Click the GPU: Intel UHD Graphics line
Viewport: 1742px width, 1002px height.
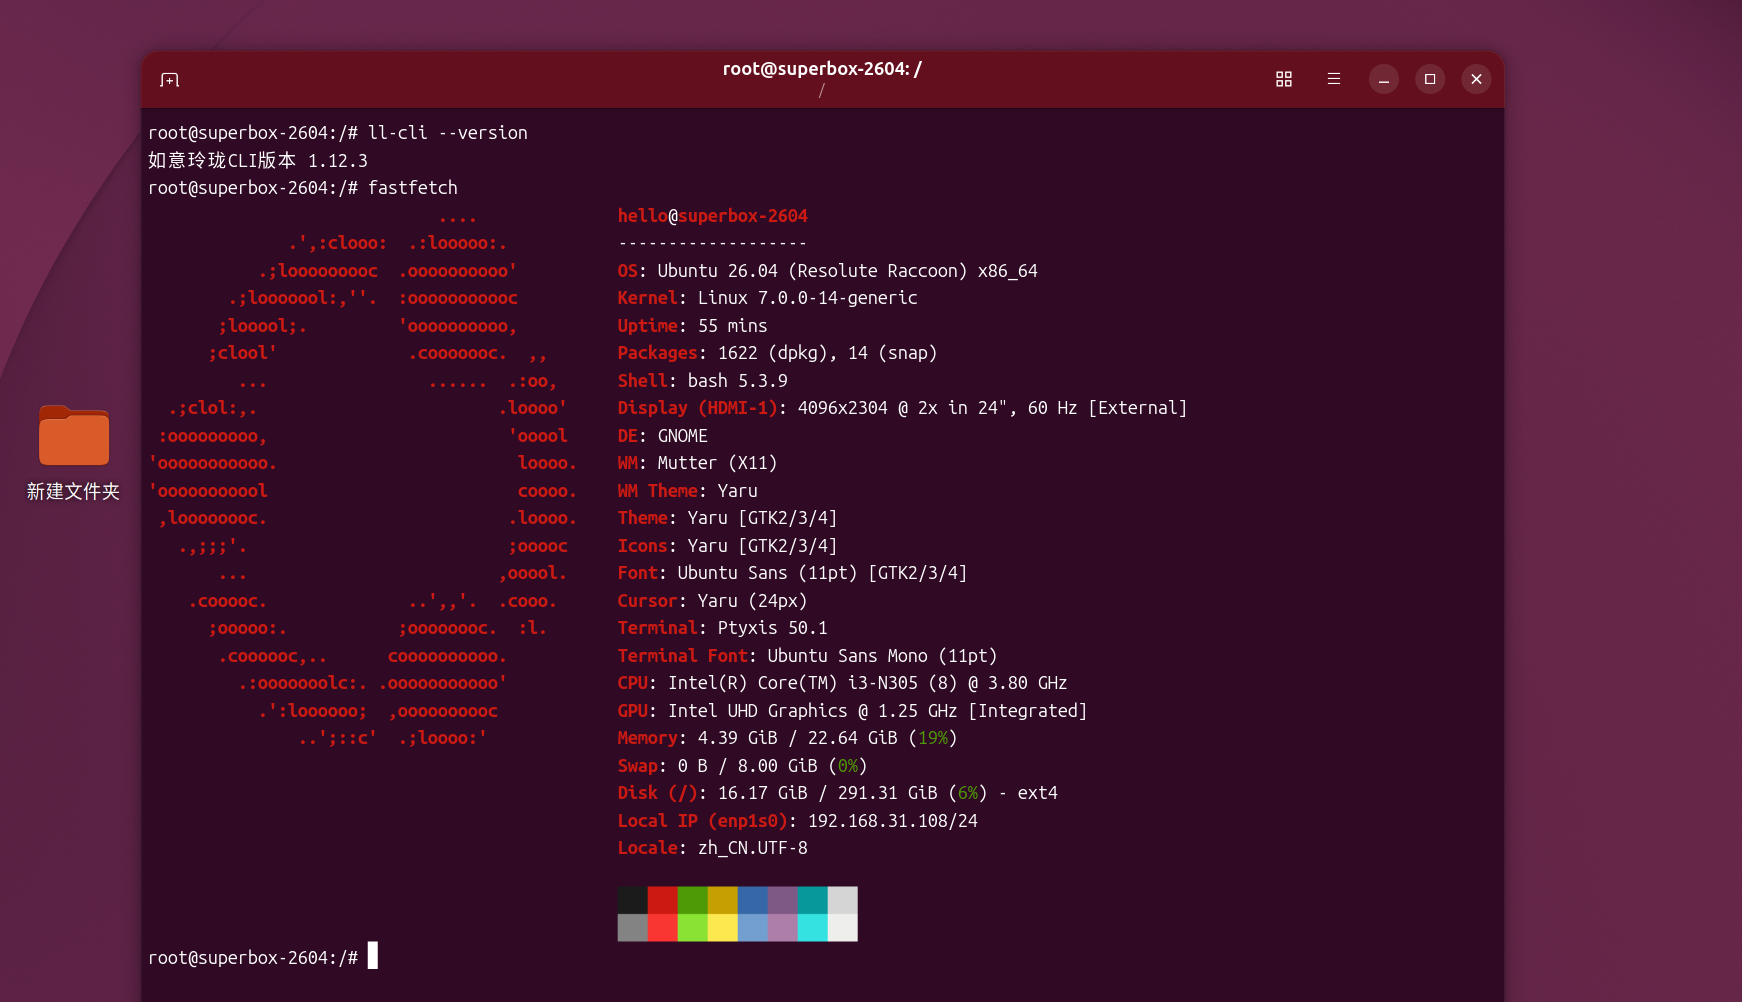tap(853, 711)
